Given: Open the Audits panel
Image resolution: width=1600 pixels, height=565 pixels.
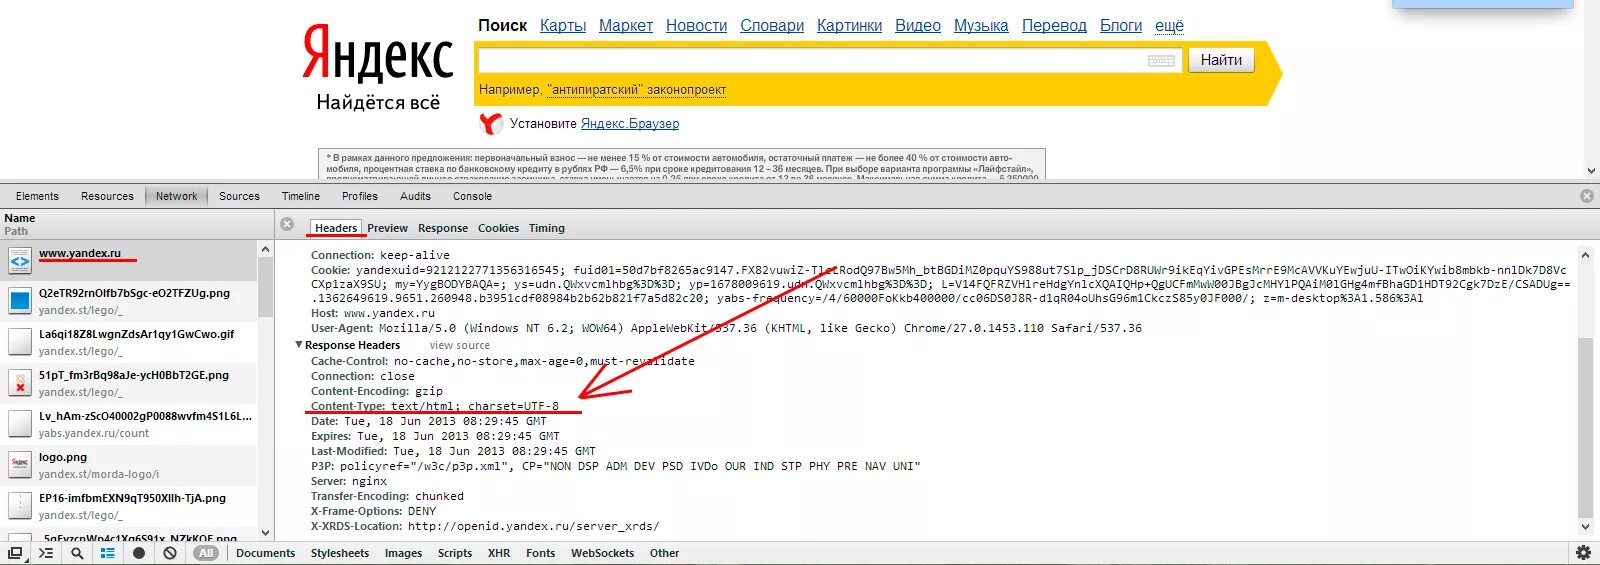Looking at the screenshot, I should point(415,196).
